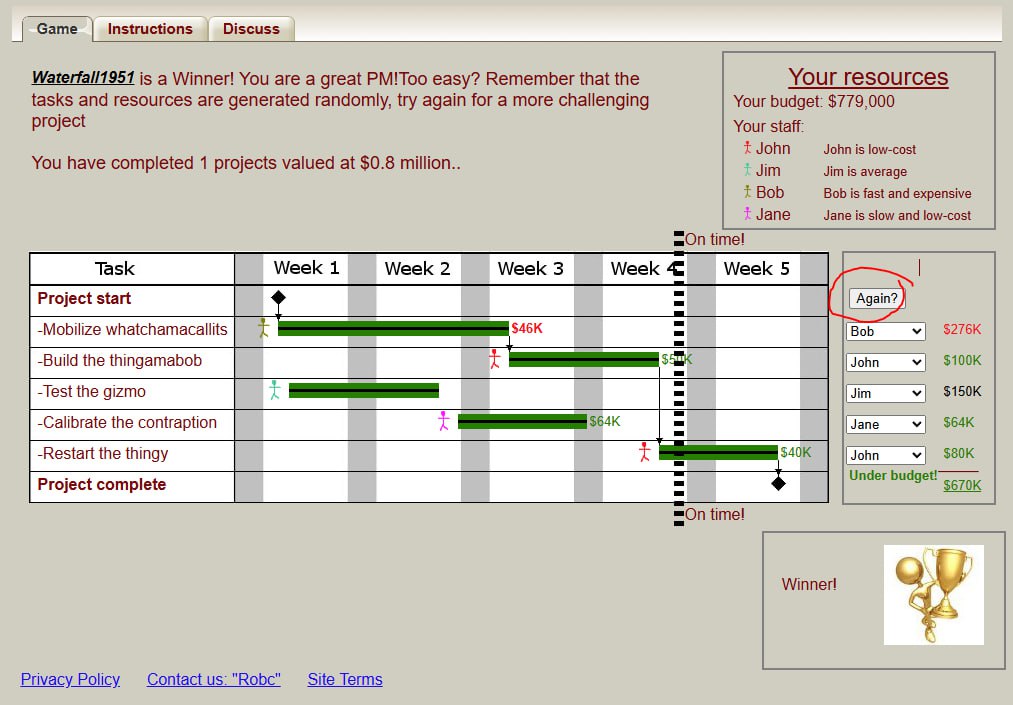
Task: Open staff dropdown for Test the gizmo
Action: [885, 393]
